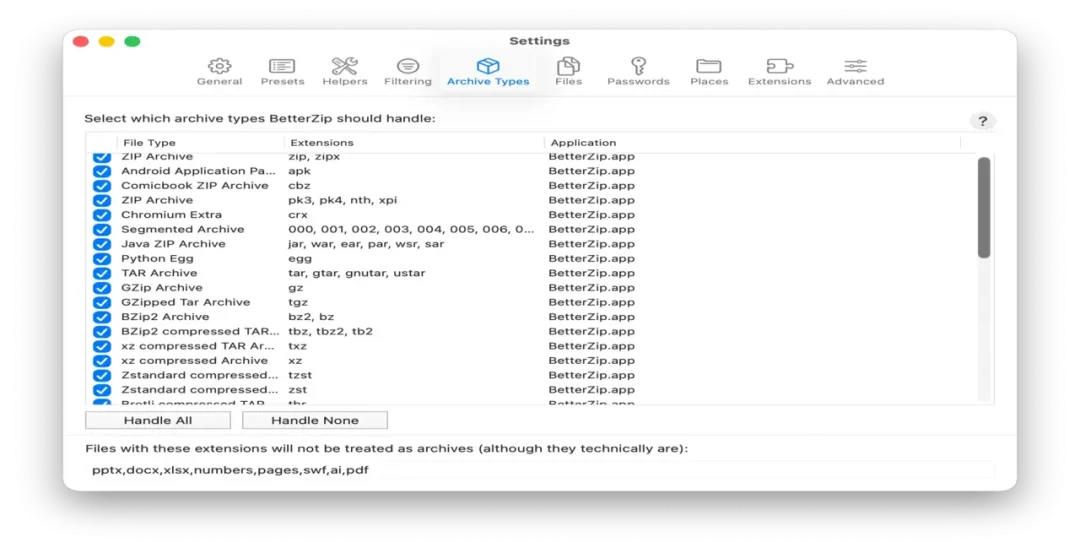This screenshot has width=1080, height=548.
Task: Open the Passwords settings pane
Action: point(638,72)
